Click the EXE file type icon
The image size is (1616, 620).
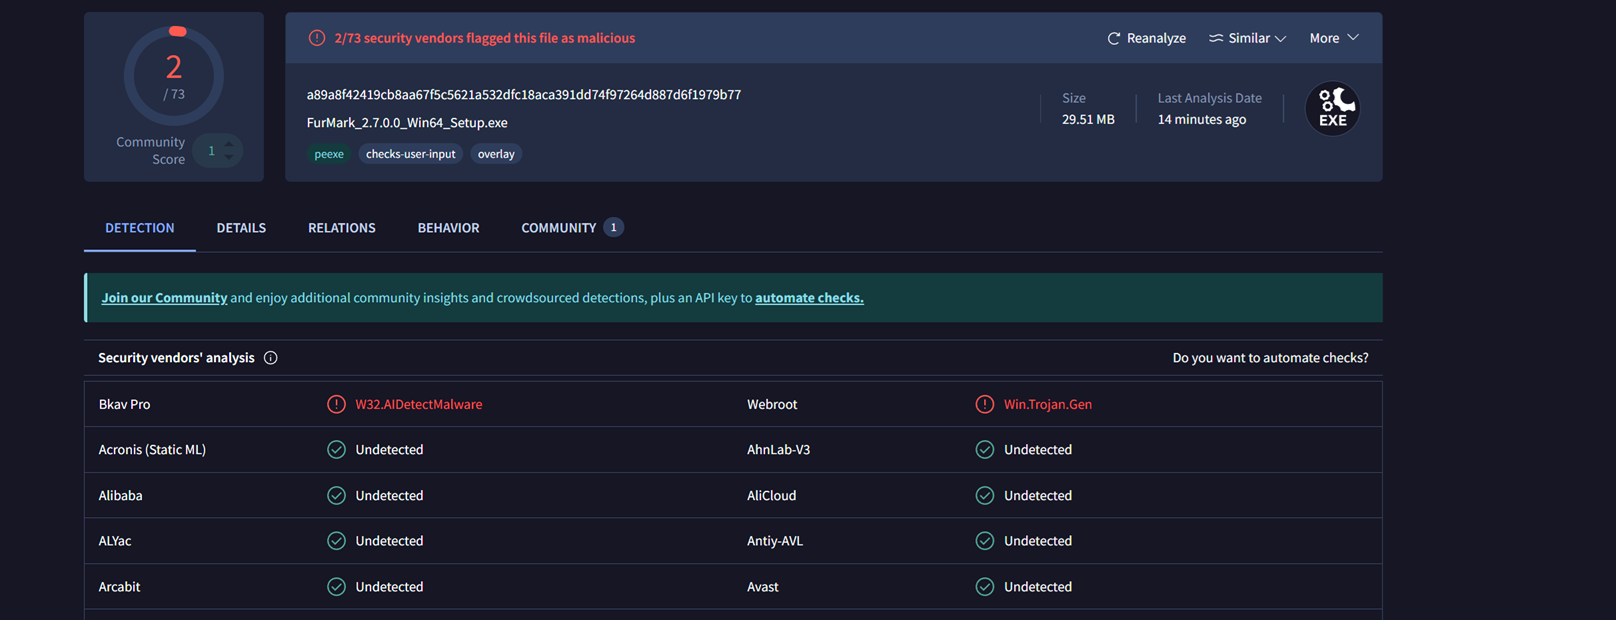[x=1332, y=108]
